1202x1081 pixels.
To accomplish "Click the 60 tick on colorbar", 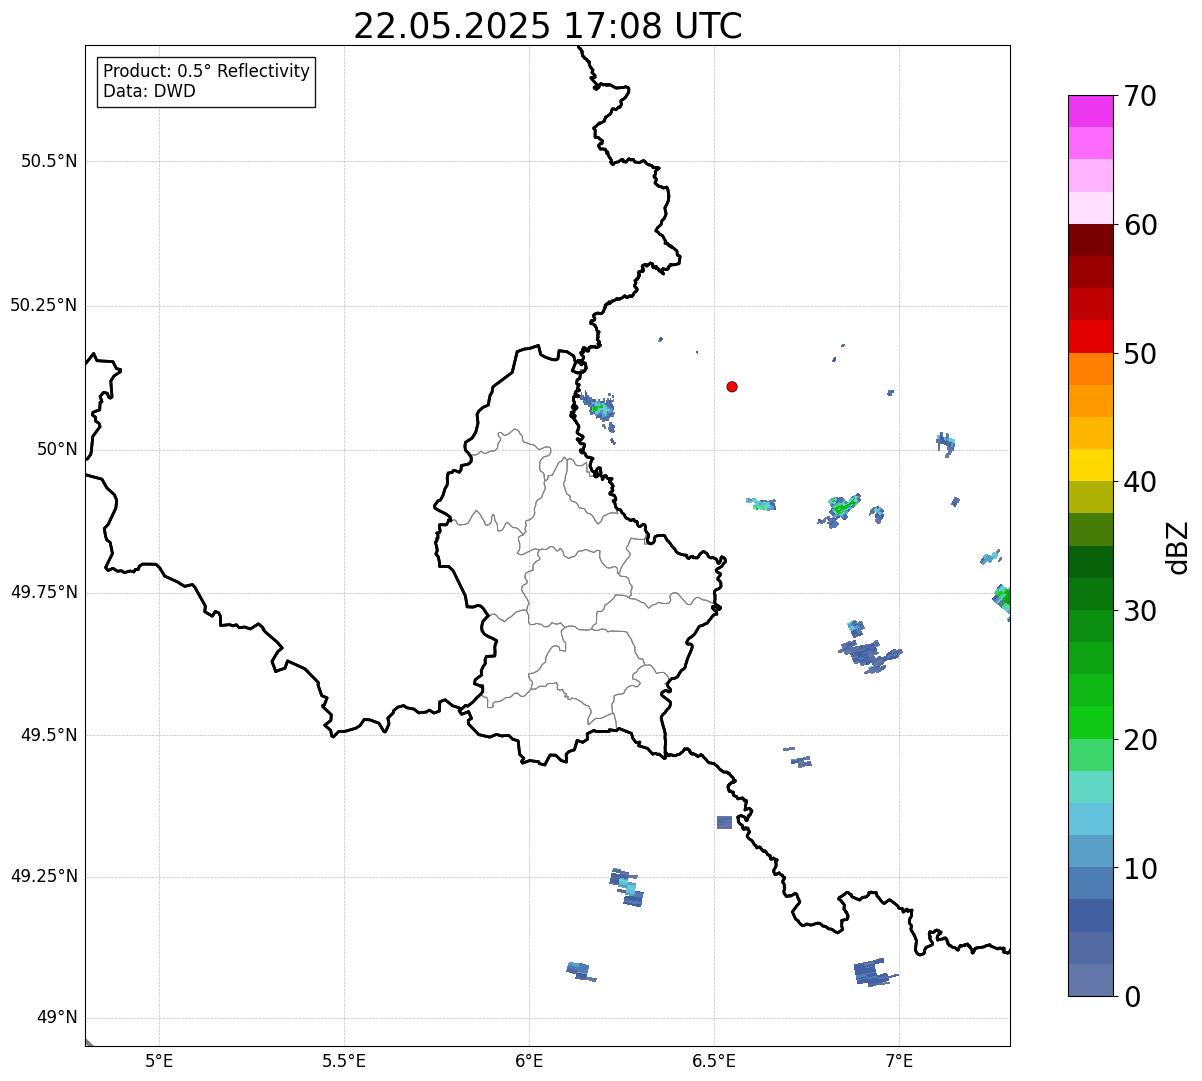I will pyautogui.click(x=1141, y=225).
